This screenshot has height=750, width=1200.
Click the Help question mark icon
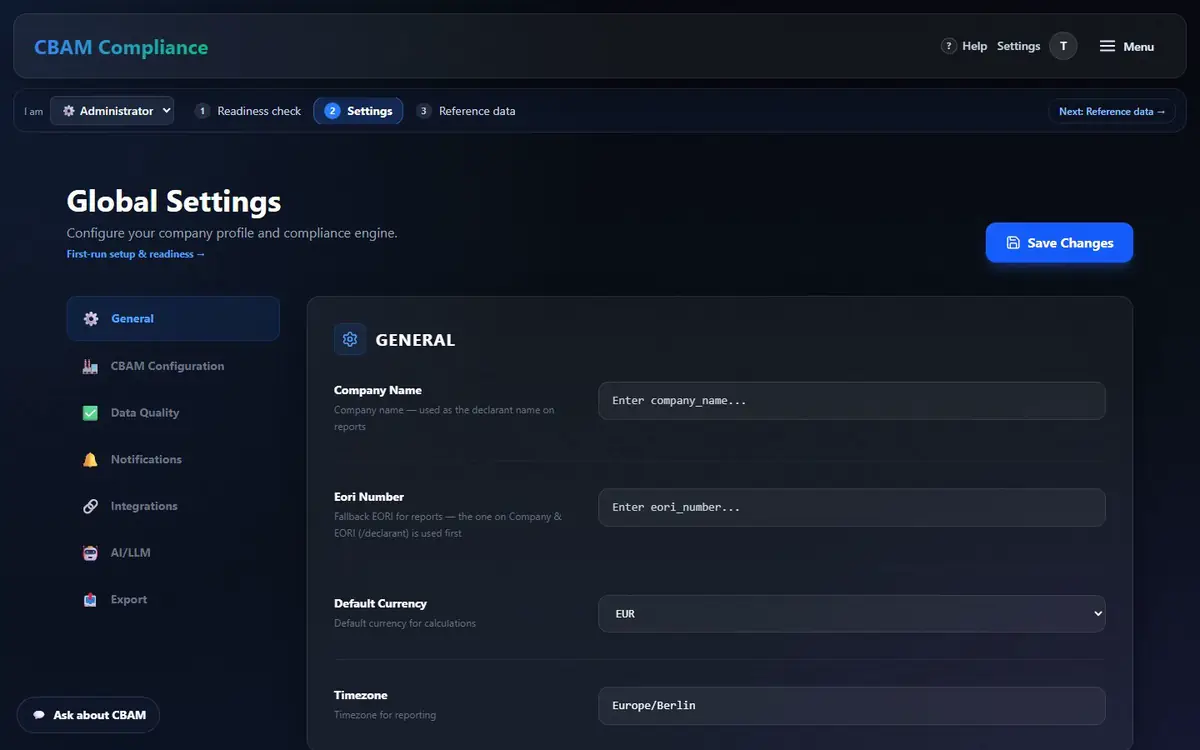pos(948,46)
